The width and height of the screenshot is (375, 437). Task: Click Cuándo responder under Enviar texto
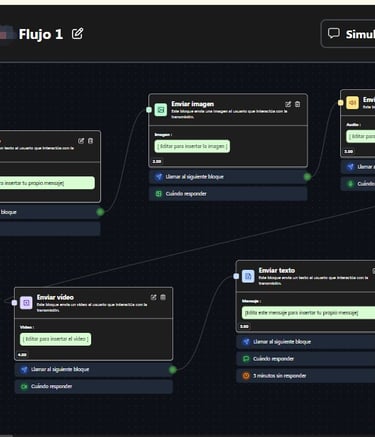coord(306,359)
